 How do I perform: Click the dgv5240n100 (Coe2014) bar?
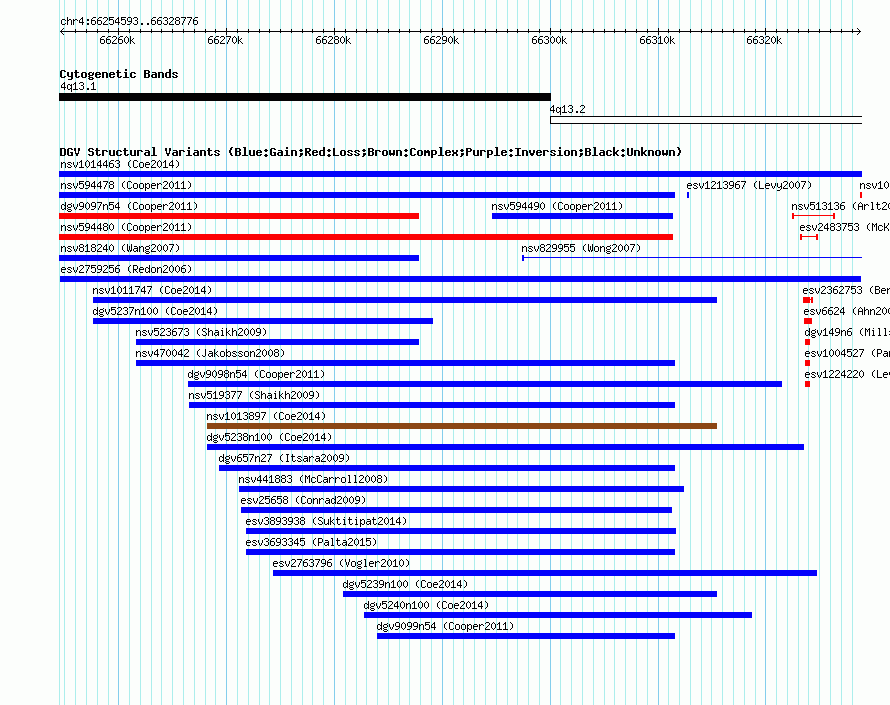click(558, 615)
